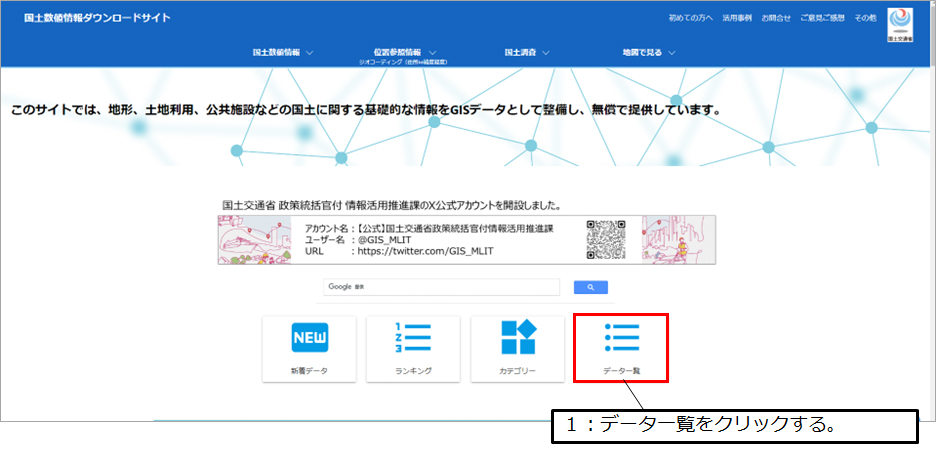936x449 pixels.
Task: Open the その他 header link
Action: pos(865,18)
